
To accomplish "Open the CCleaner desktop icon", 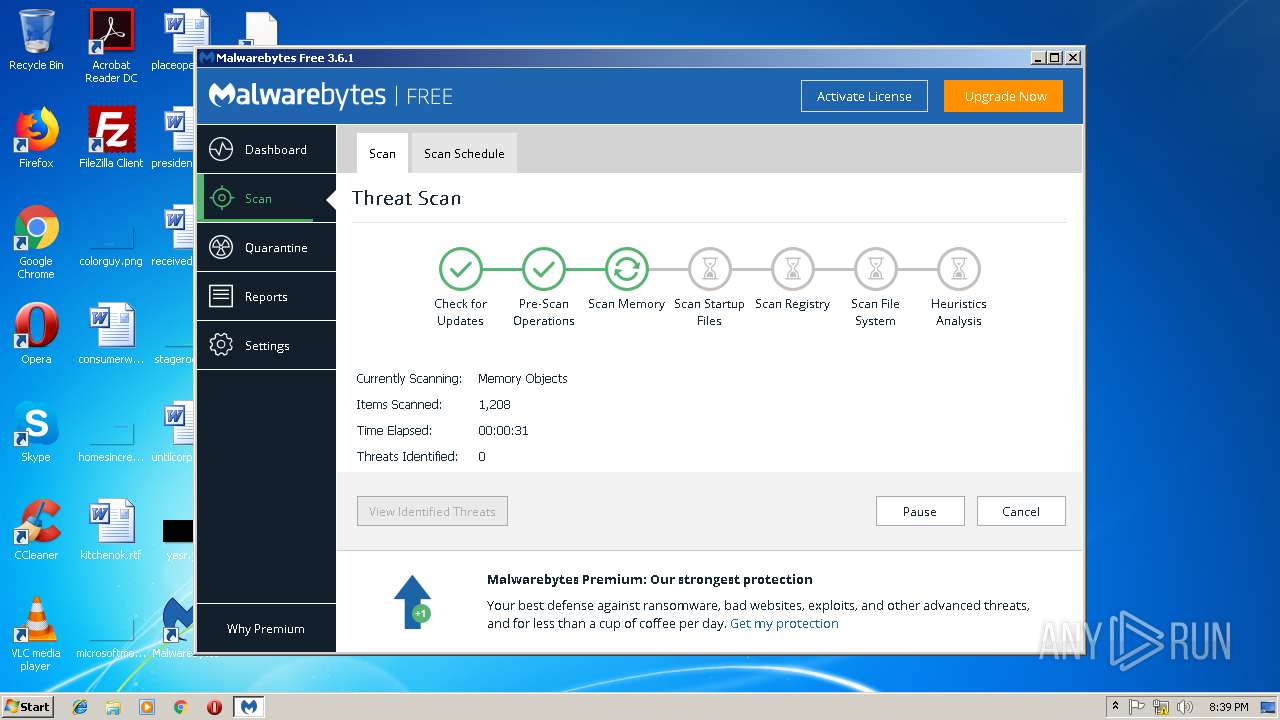I will pos(36,530).
